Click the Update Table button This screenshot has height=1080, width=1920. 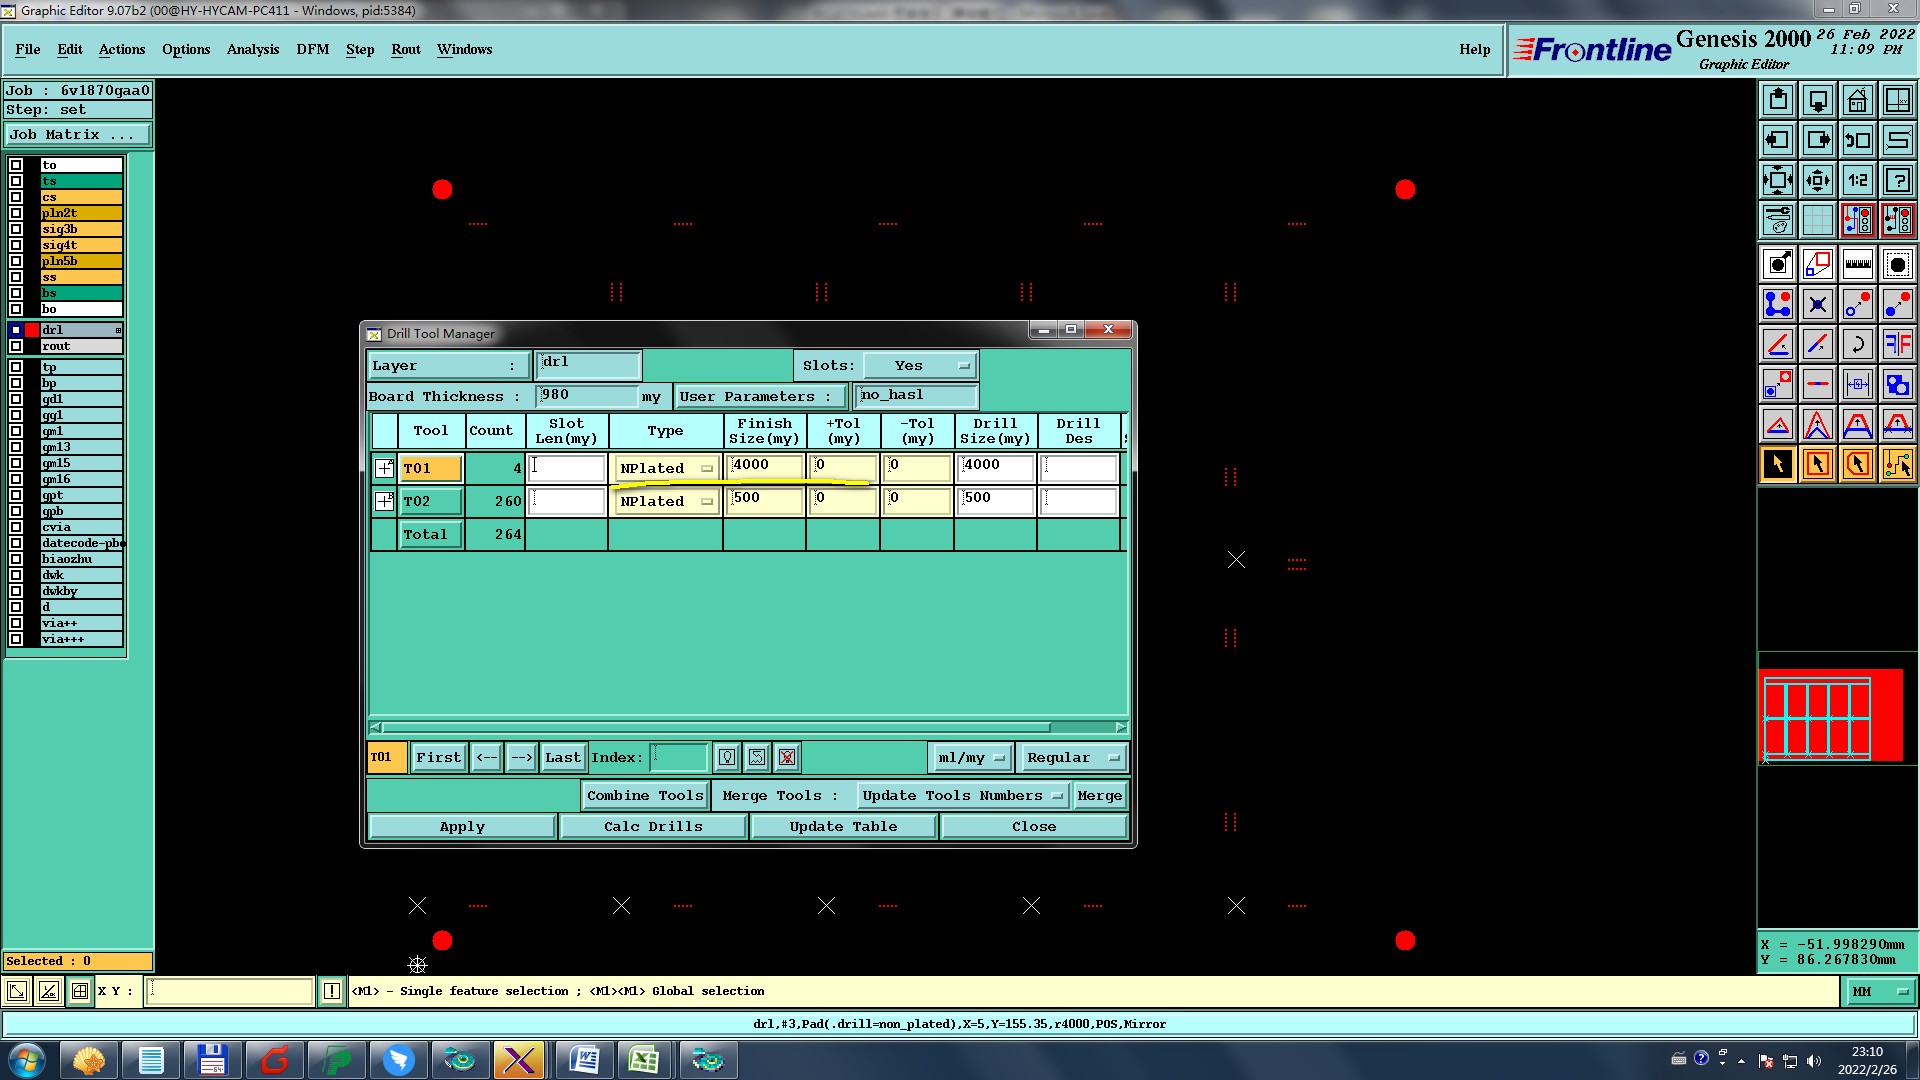tap(843, 827)
